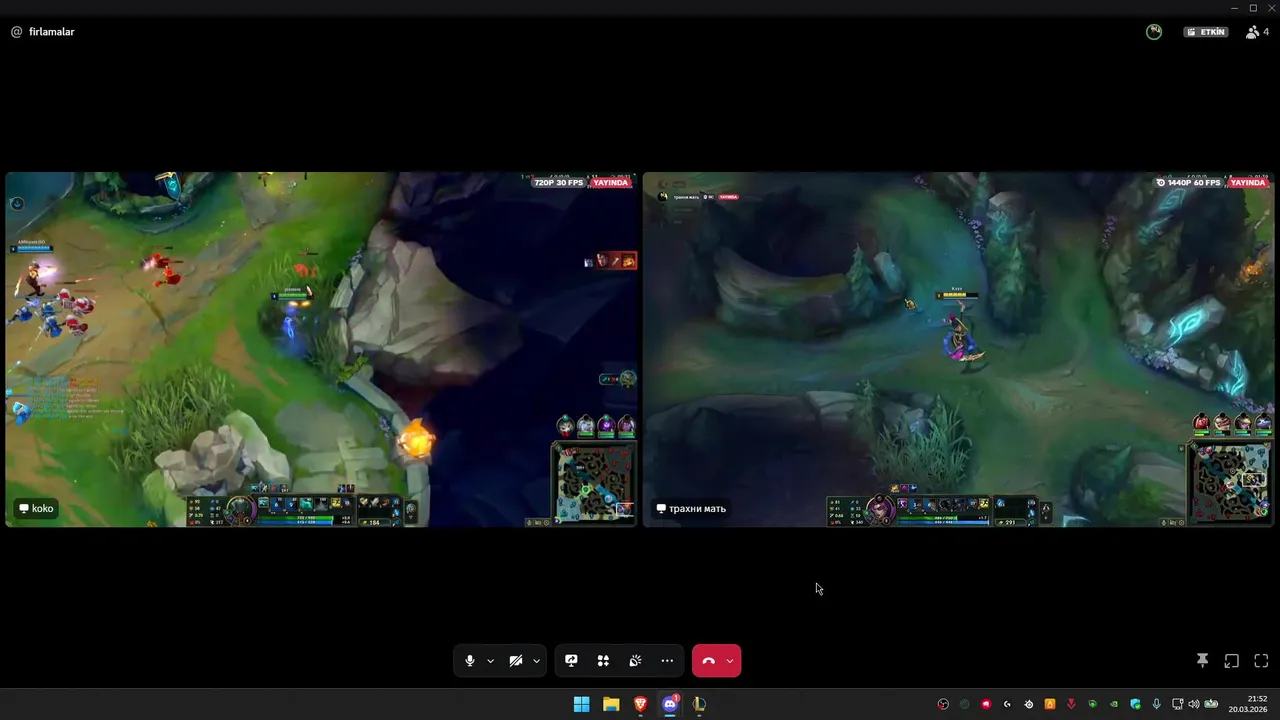Click YAYINDA badge on koko's stream
1280x720 pixels.
click(x=611, y=183)
